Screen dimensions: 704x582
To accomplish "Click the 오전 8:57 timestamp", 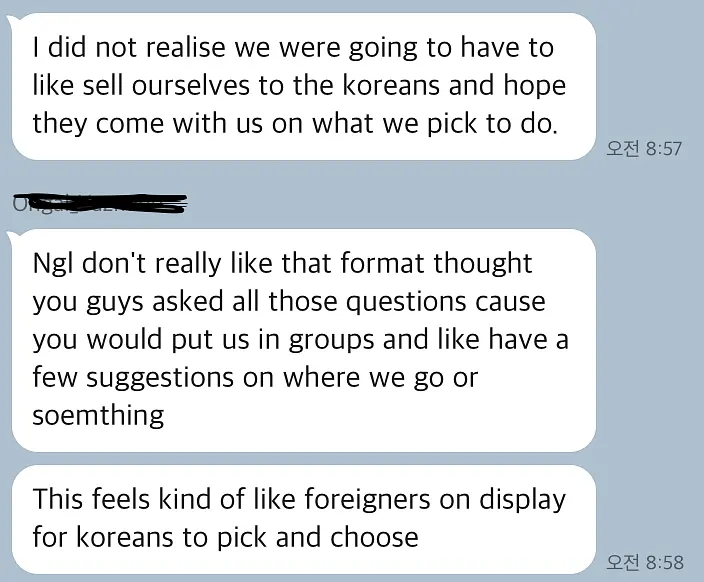I will coord(644,149).
